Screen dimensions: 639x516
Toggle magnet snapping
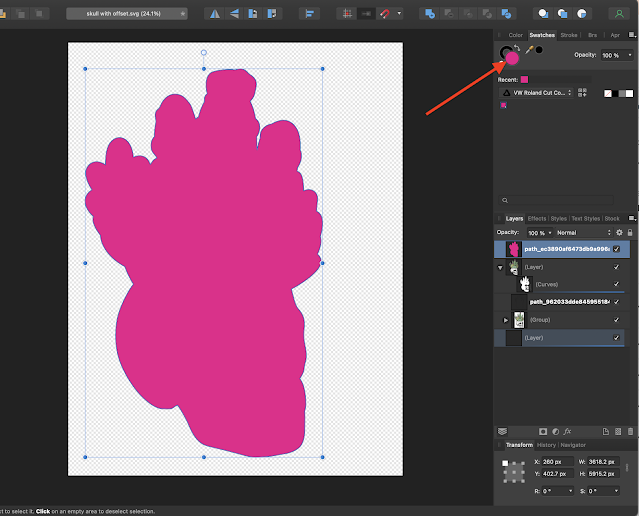click(x=385, y=14)
